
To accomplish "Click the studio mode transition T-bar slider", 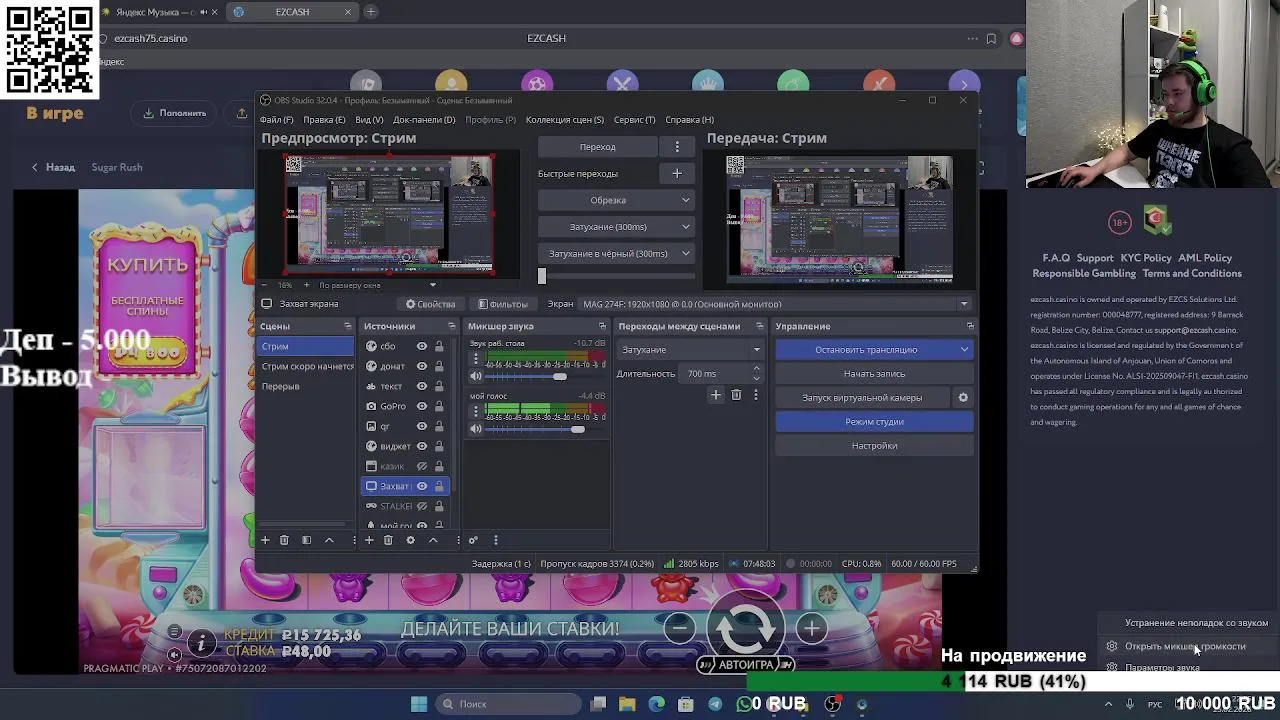I will [616, 277].
